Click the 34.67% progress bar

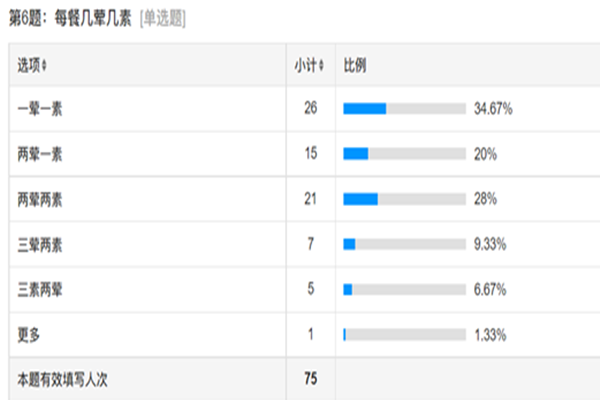(404, 109)
